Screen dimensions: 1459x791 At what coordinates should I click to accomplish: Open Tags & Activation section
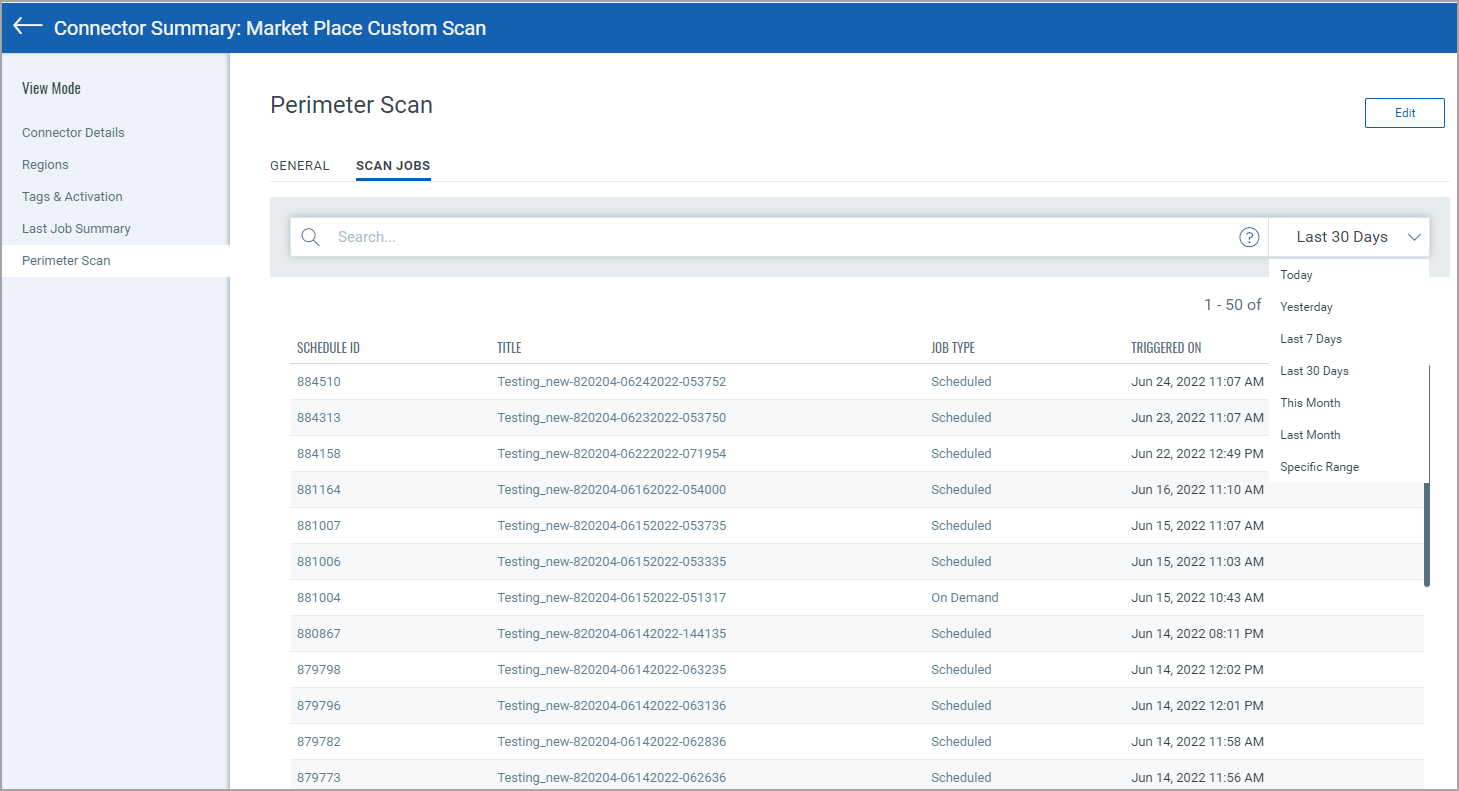coord(72,197)
